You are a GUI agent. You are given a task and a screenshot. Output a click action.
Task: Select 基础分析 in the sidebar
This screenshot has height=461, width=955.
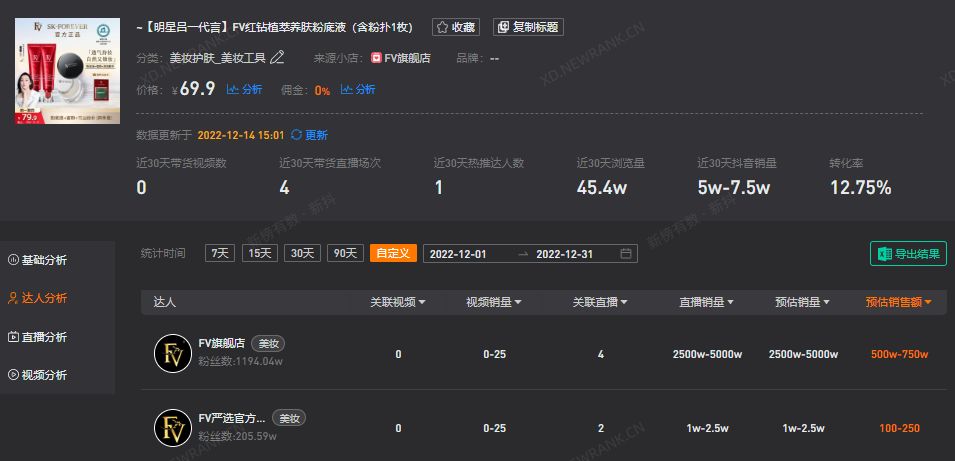[x=37, y=260]
